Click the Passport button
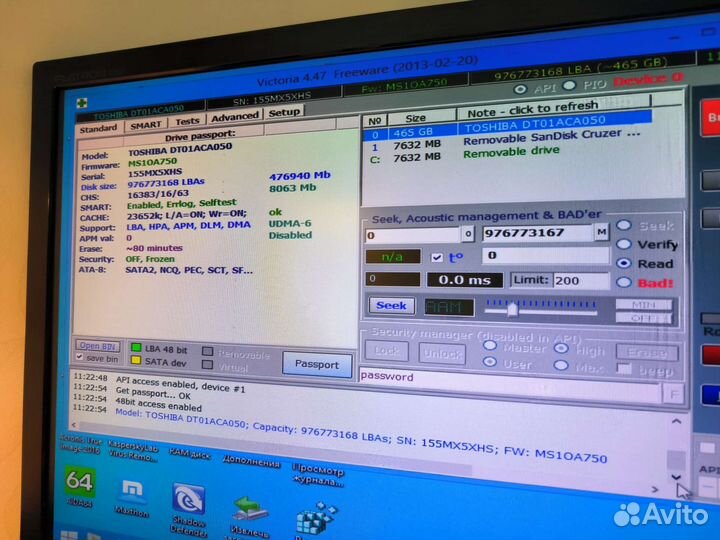This screenshot has width=720, height=540. click(x=317, y=365)
